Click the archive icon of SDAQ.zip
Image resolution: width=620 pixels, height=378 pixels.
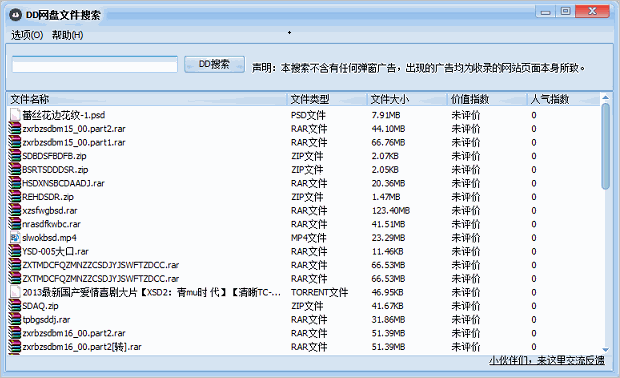[15, 306]
